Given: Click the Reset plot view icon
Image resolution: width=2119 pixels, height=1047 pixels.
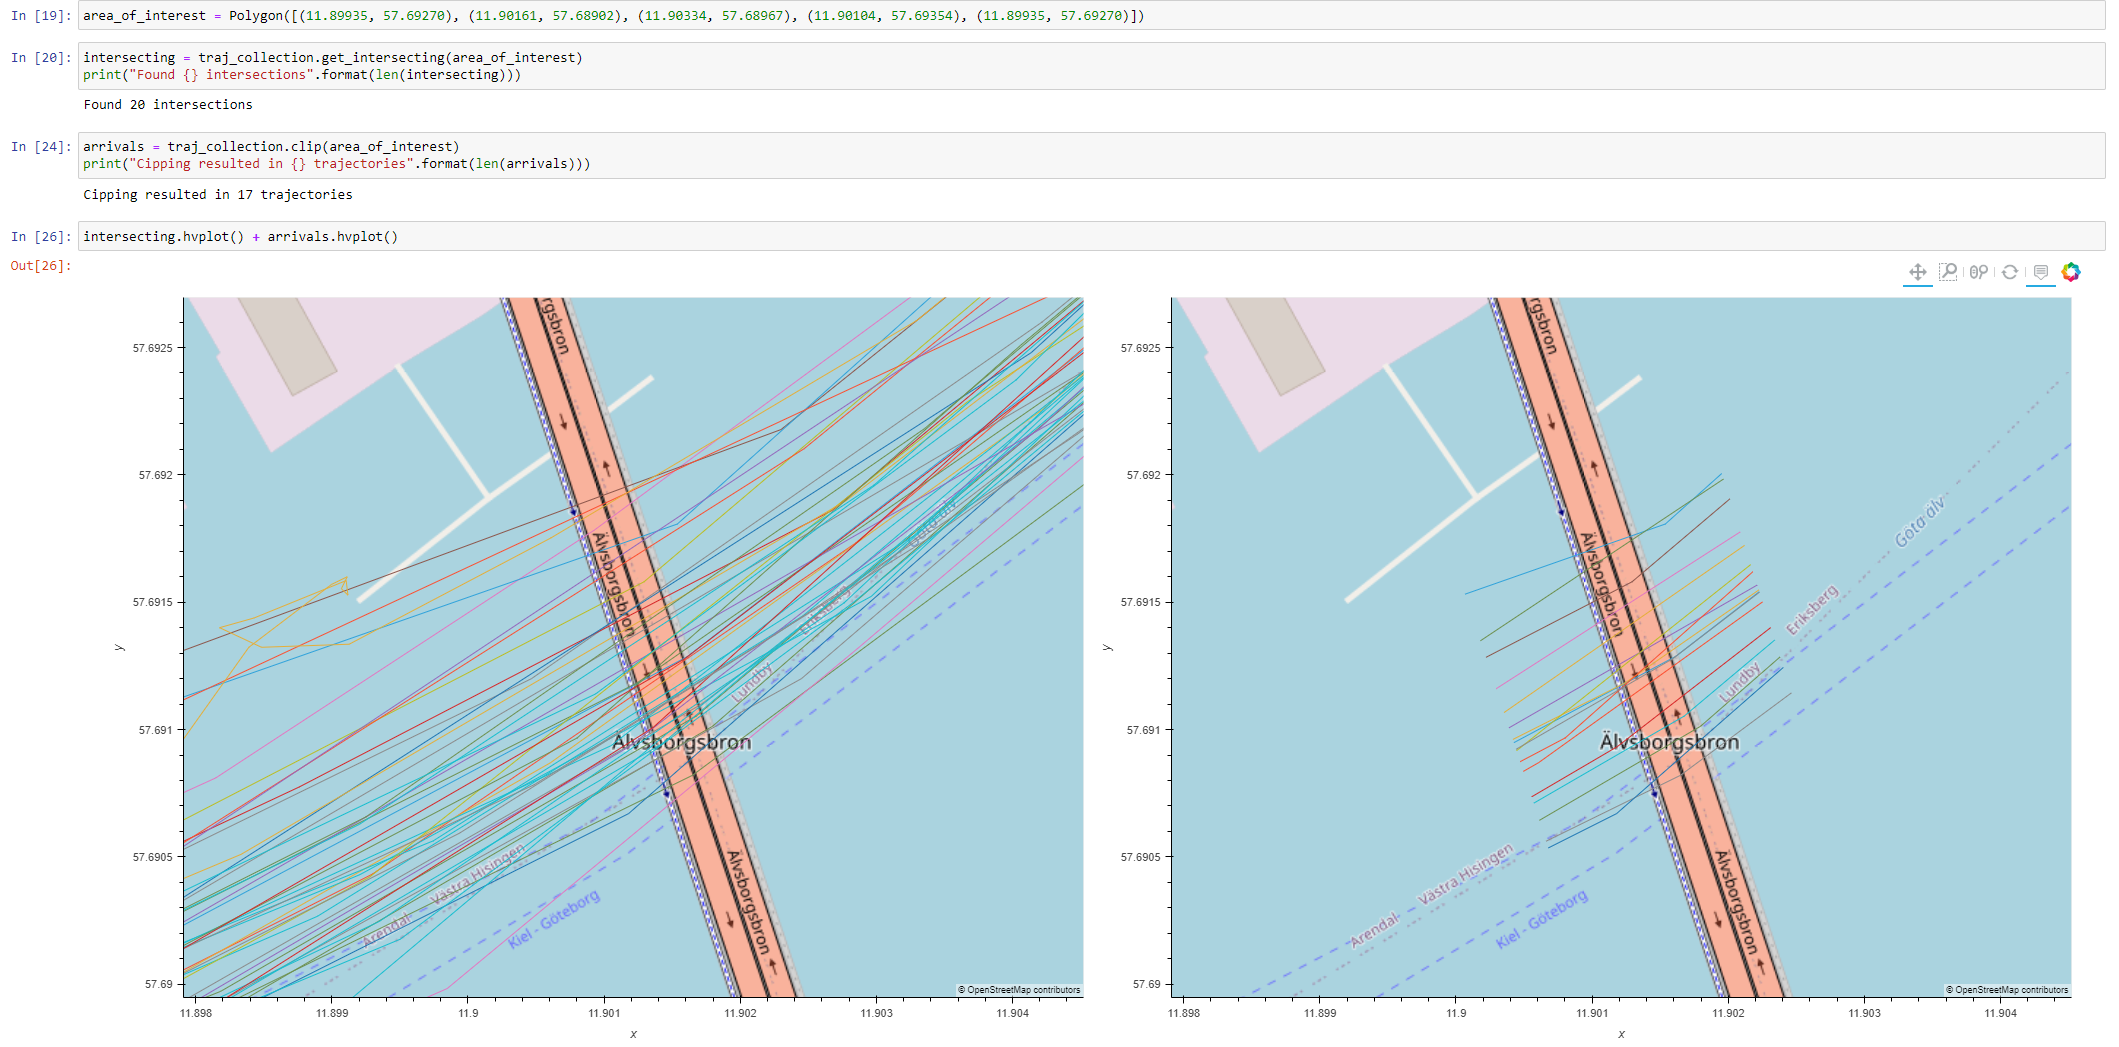Looking at the screenshot, I should 2009,271.
